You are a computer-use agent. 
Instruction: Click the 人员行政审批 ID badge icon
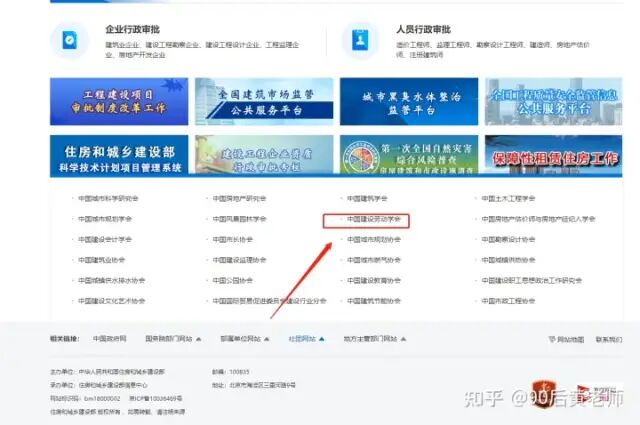360,40
